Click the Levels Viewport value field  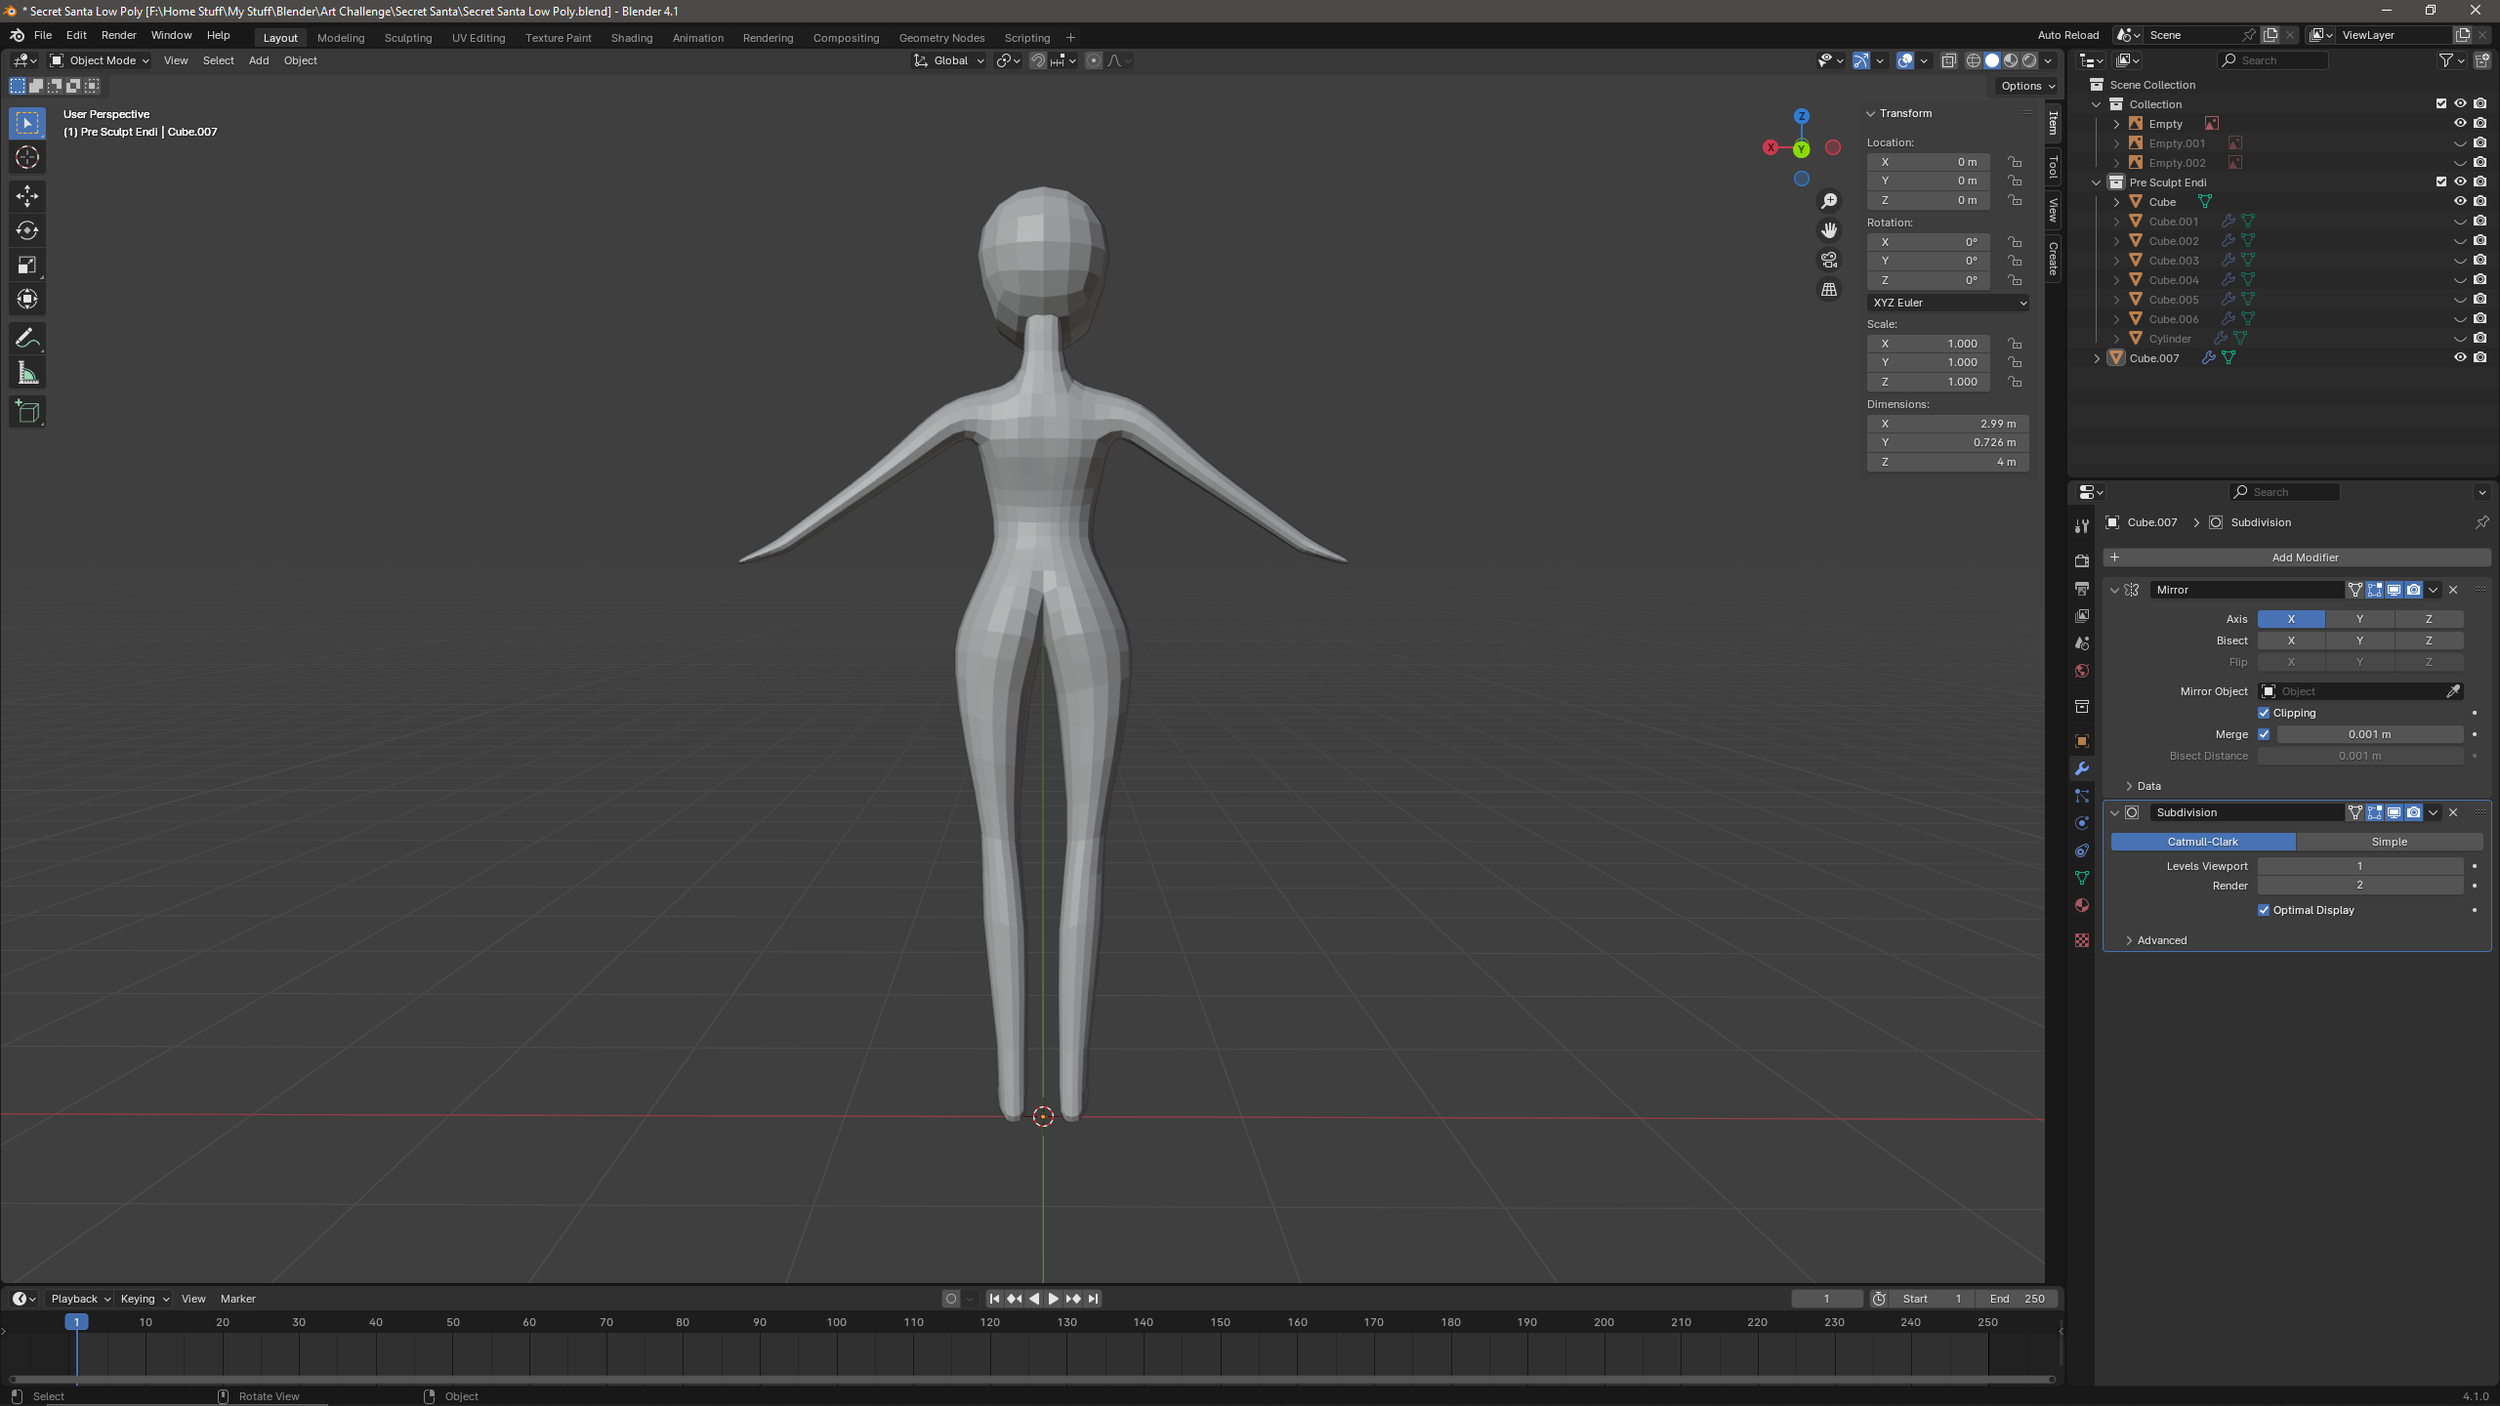pos(2360,866)
